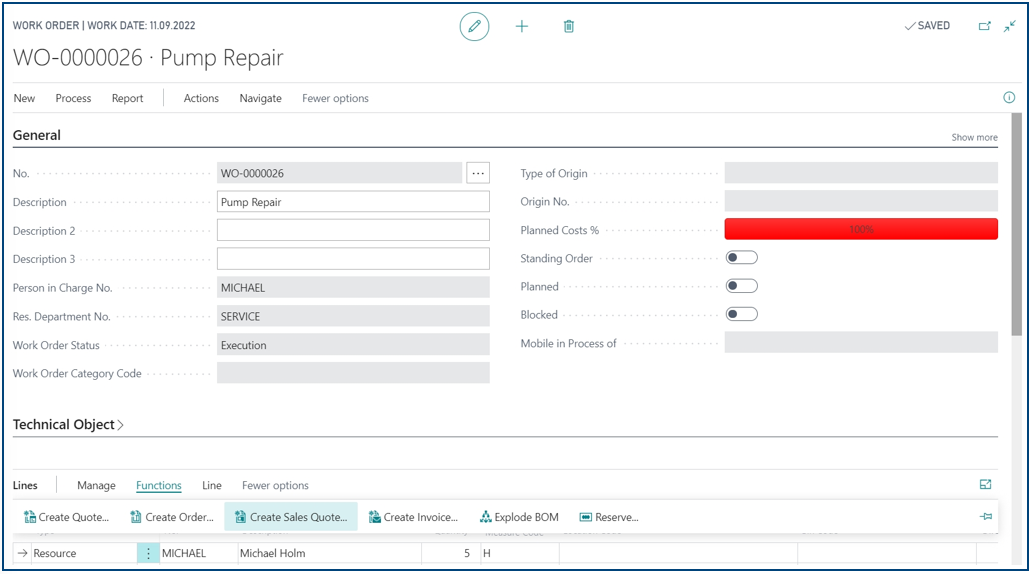The image size is (1032, 574).
Task: Click the Description field Pump Repair
Action: (x=353, y=201)
